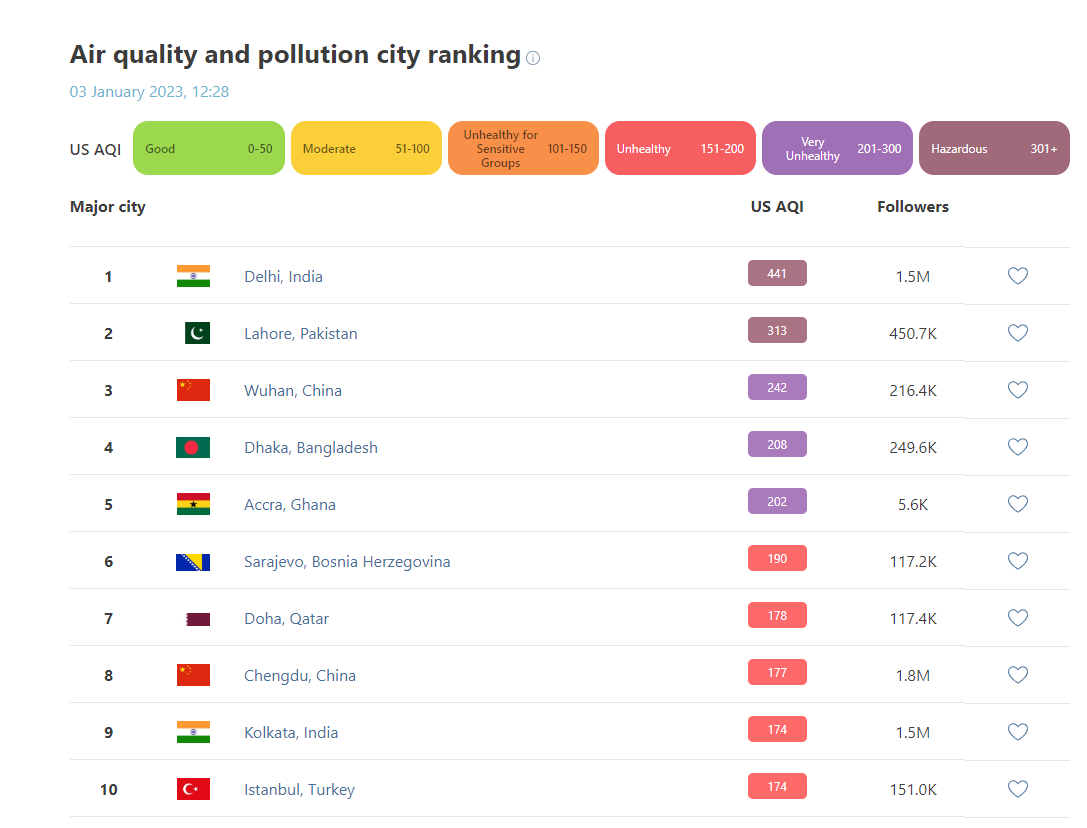The height and width of the screenshot is (828, 1087).
Task: Click heart icon for Chengdu, China
Action: click(1017, 675)
